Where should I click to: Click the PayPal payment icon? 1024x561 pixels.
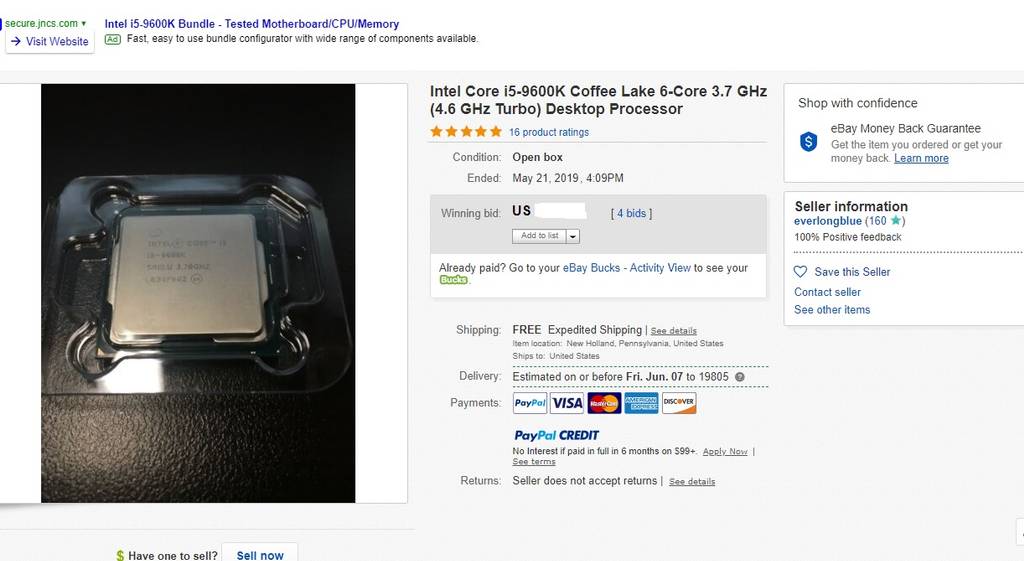coord(530,403)
